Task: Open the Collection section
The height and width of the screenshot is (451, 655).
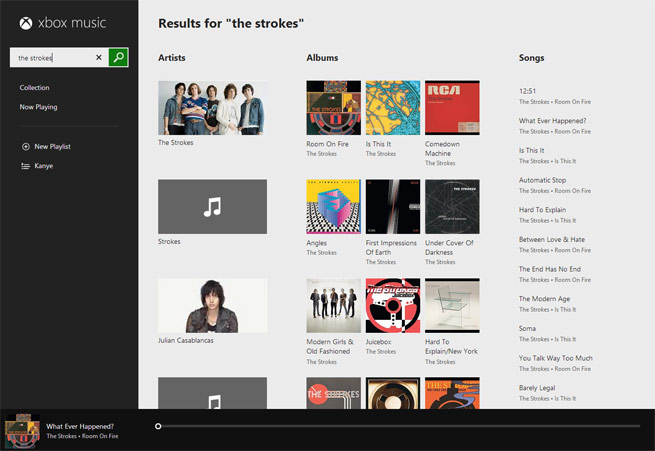Action: point(34,88)
